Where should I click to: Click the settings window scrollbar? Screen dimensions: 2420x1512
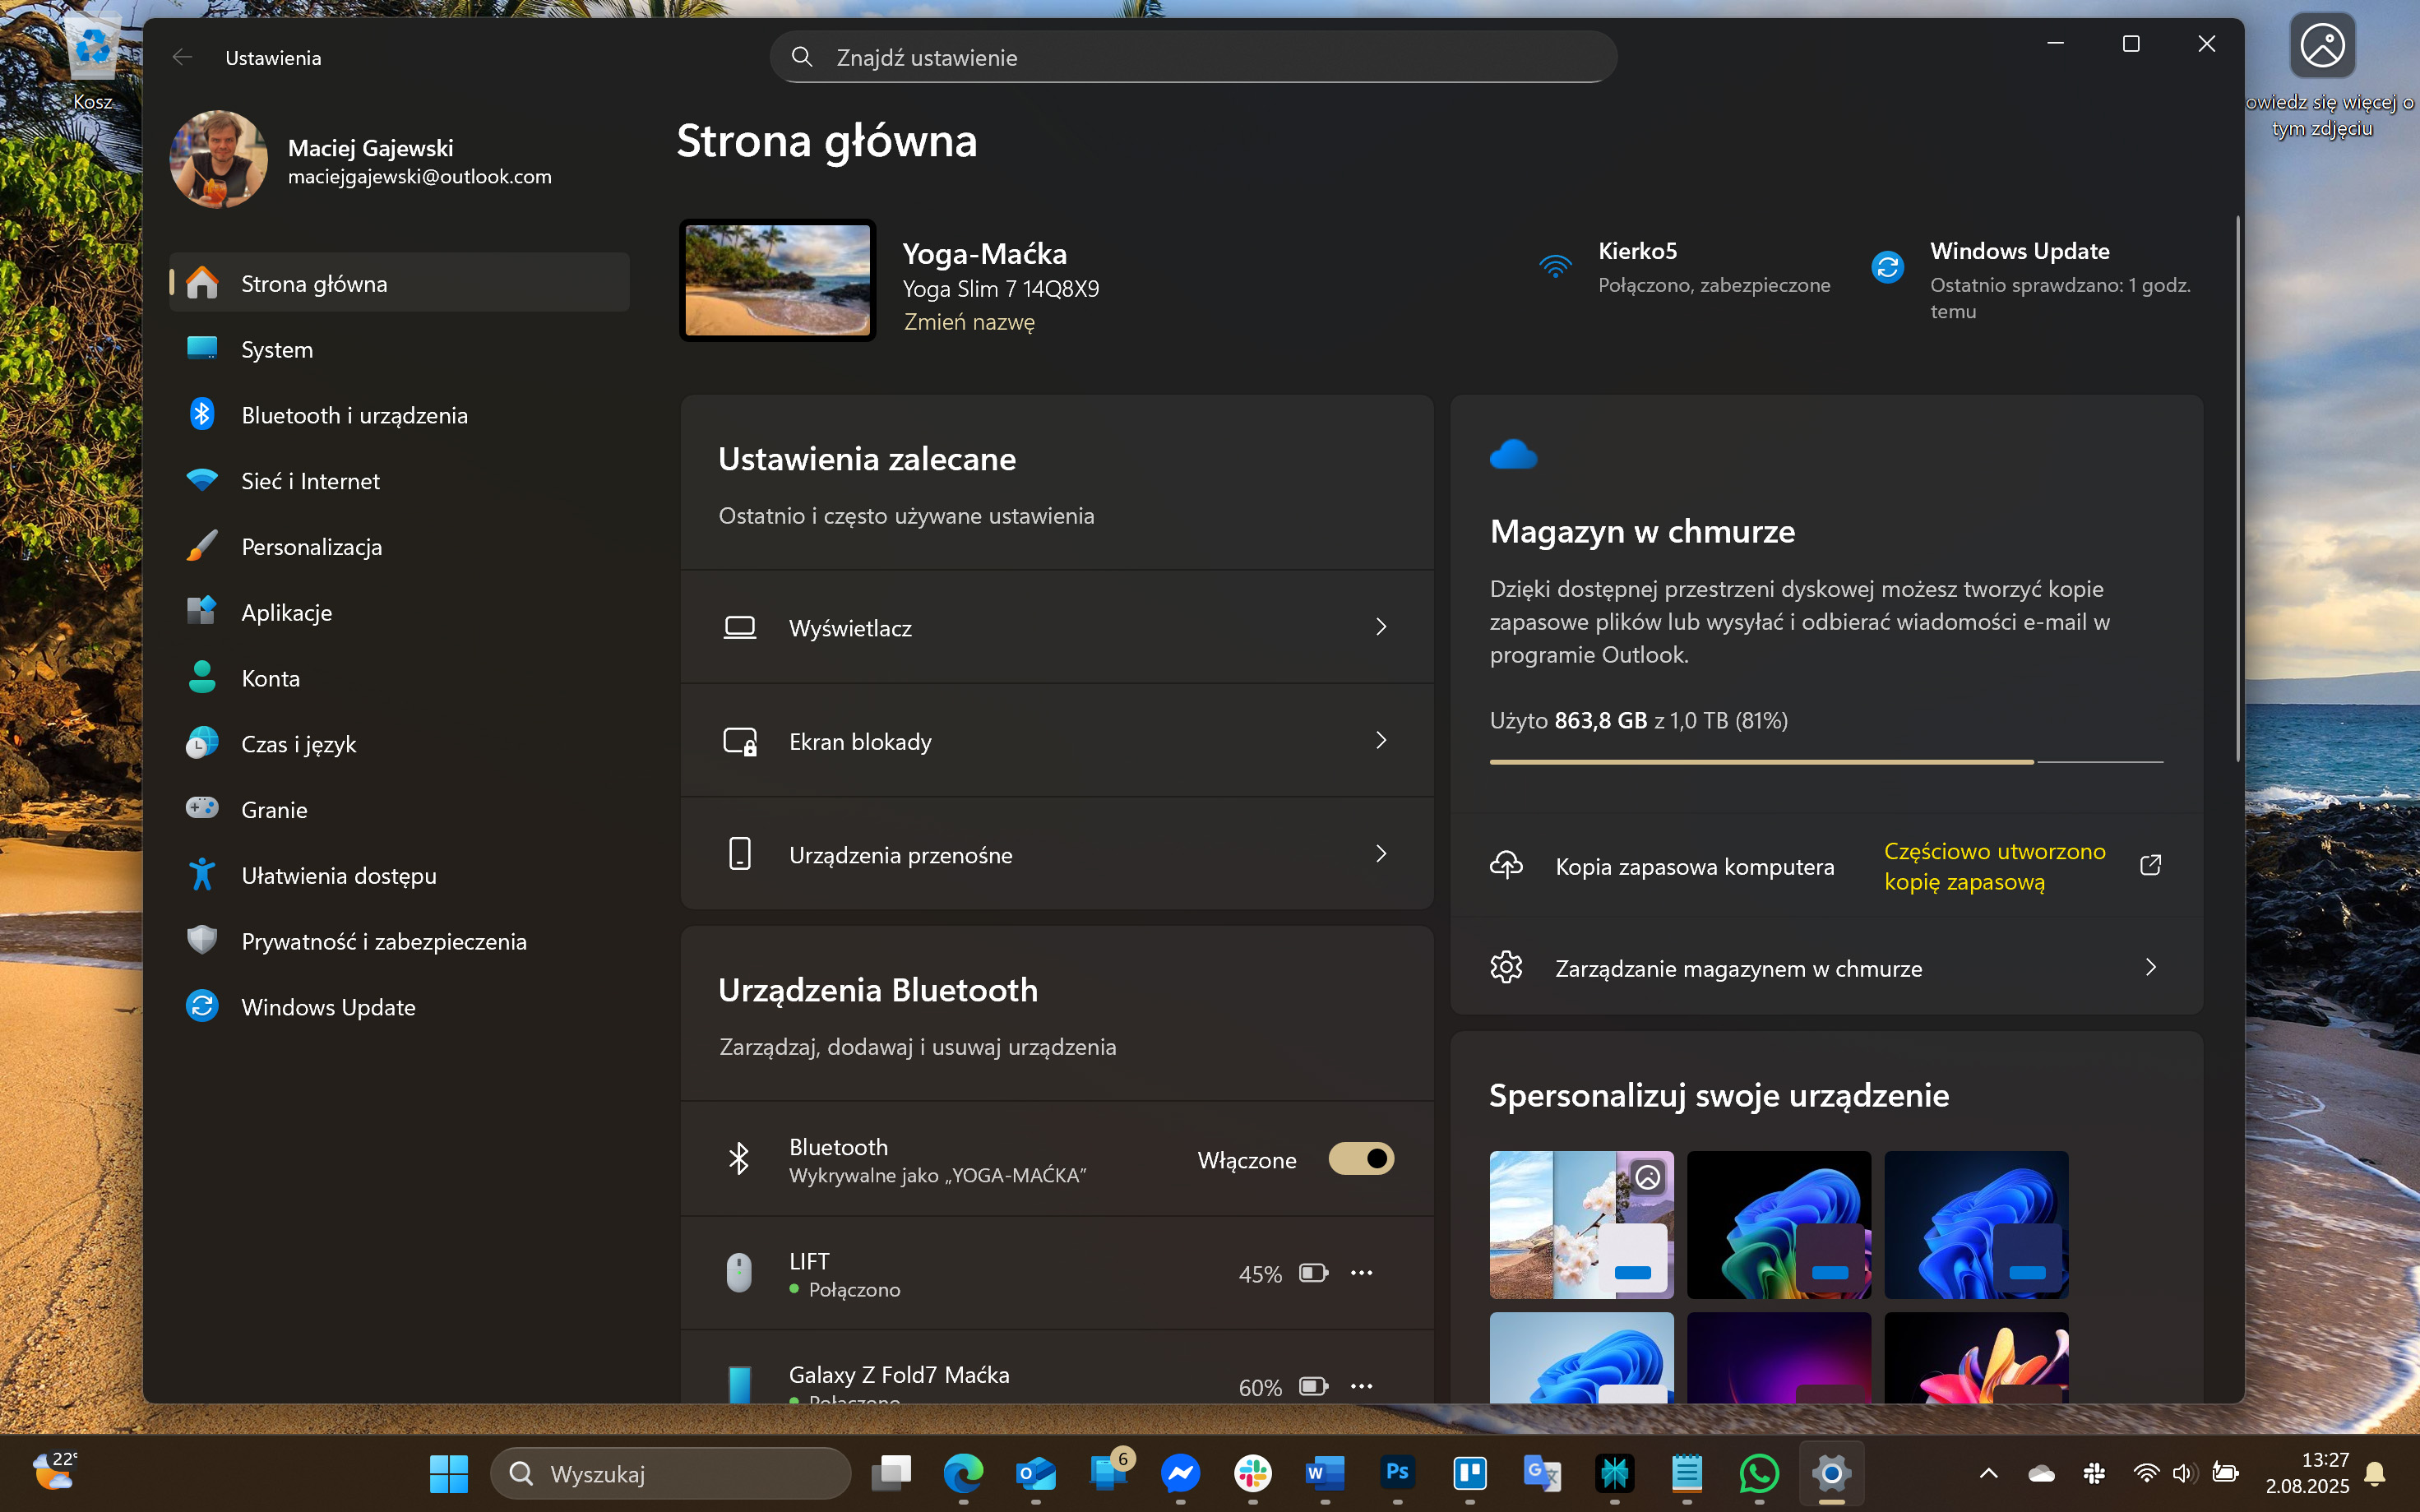point(2237,488)
